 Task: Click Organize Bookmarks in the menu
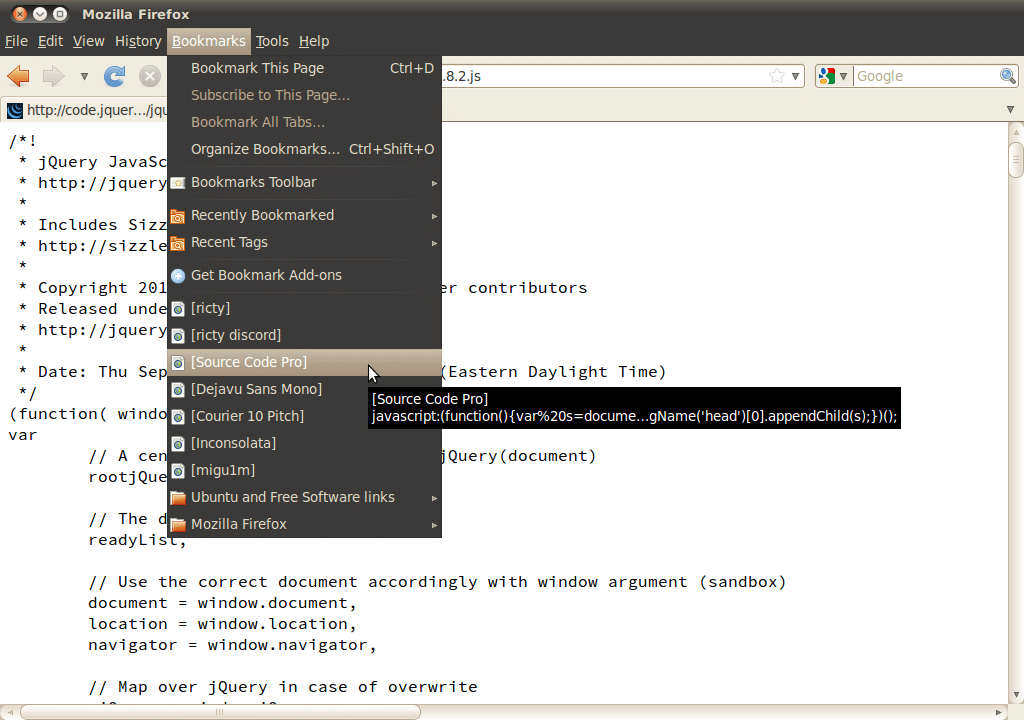262,148
